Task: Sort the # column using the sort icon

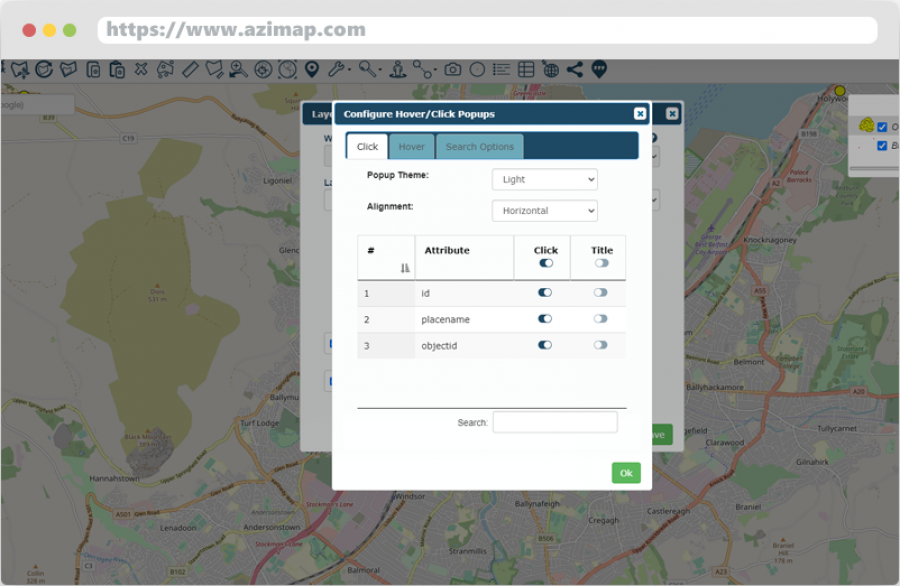Action: point(405,268)
